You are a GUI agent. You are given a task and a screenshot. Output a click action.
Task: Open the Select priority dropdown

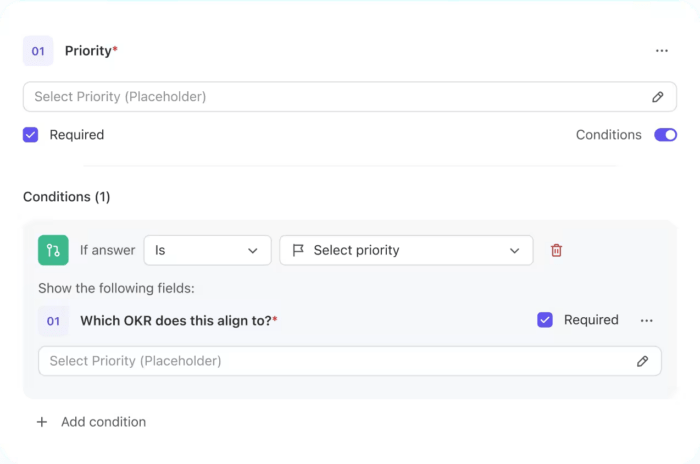(x=405, y=250)
